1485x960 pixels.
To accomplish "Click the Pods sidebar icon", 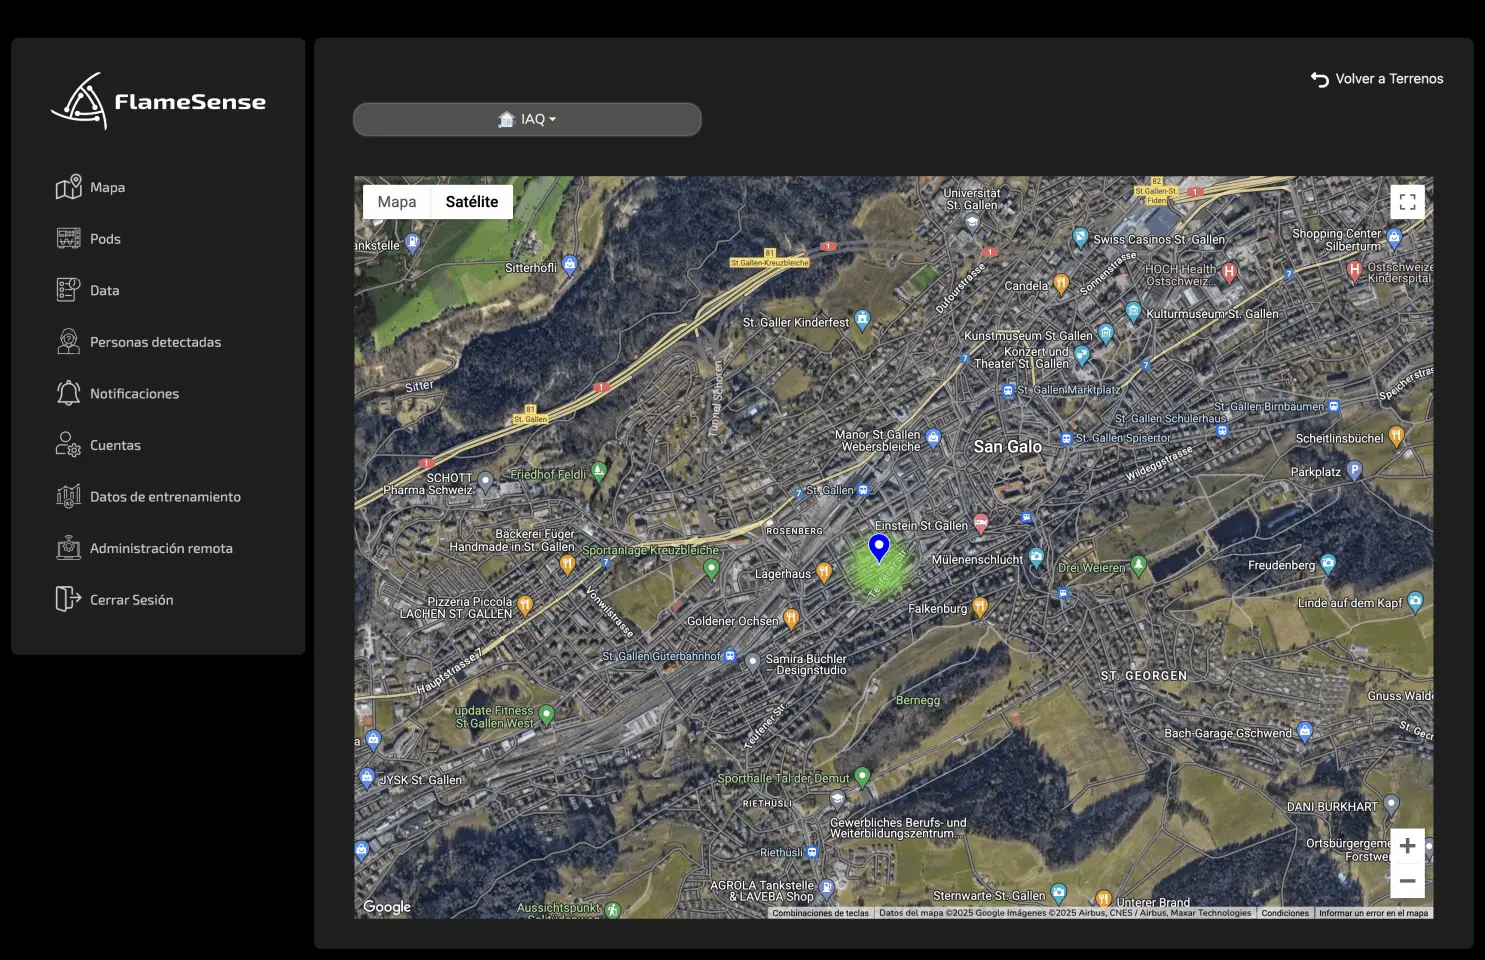I will 68,239.
